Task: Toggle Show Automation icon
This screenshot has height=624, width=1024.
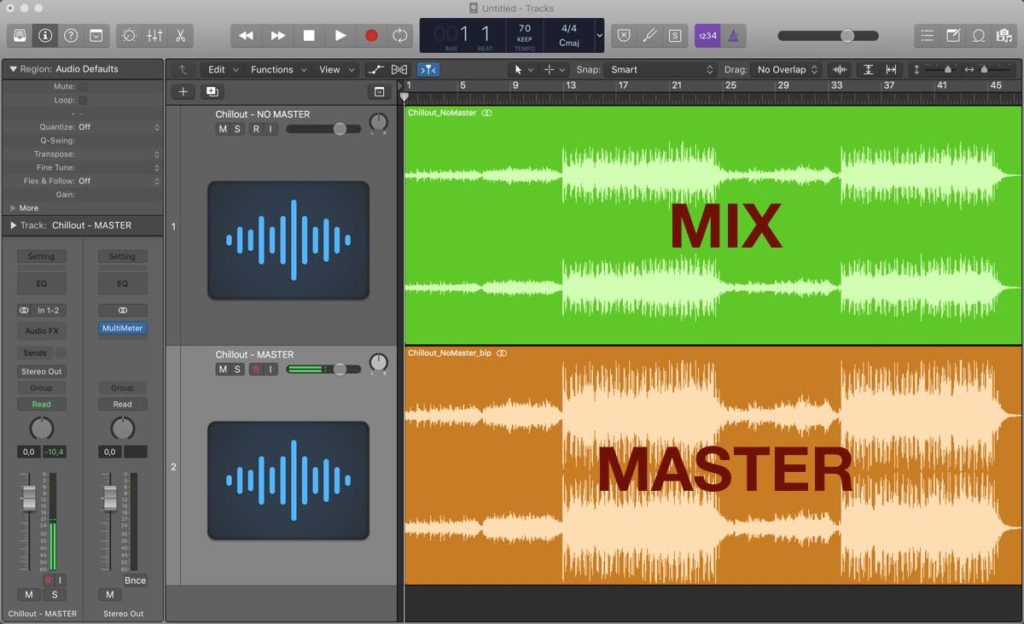Action: pyautogui.click(x=376, y=70)
